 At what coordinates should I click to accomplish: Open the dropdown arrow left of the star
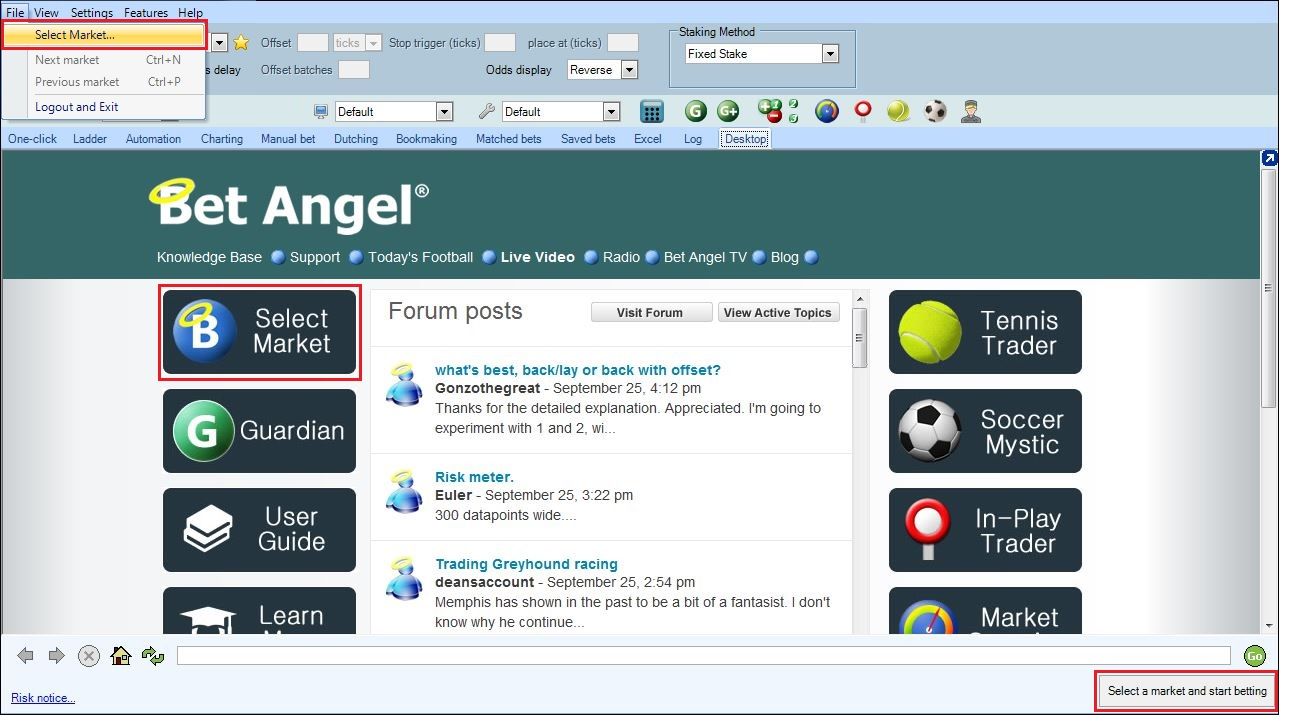point(219,43)
